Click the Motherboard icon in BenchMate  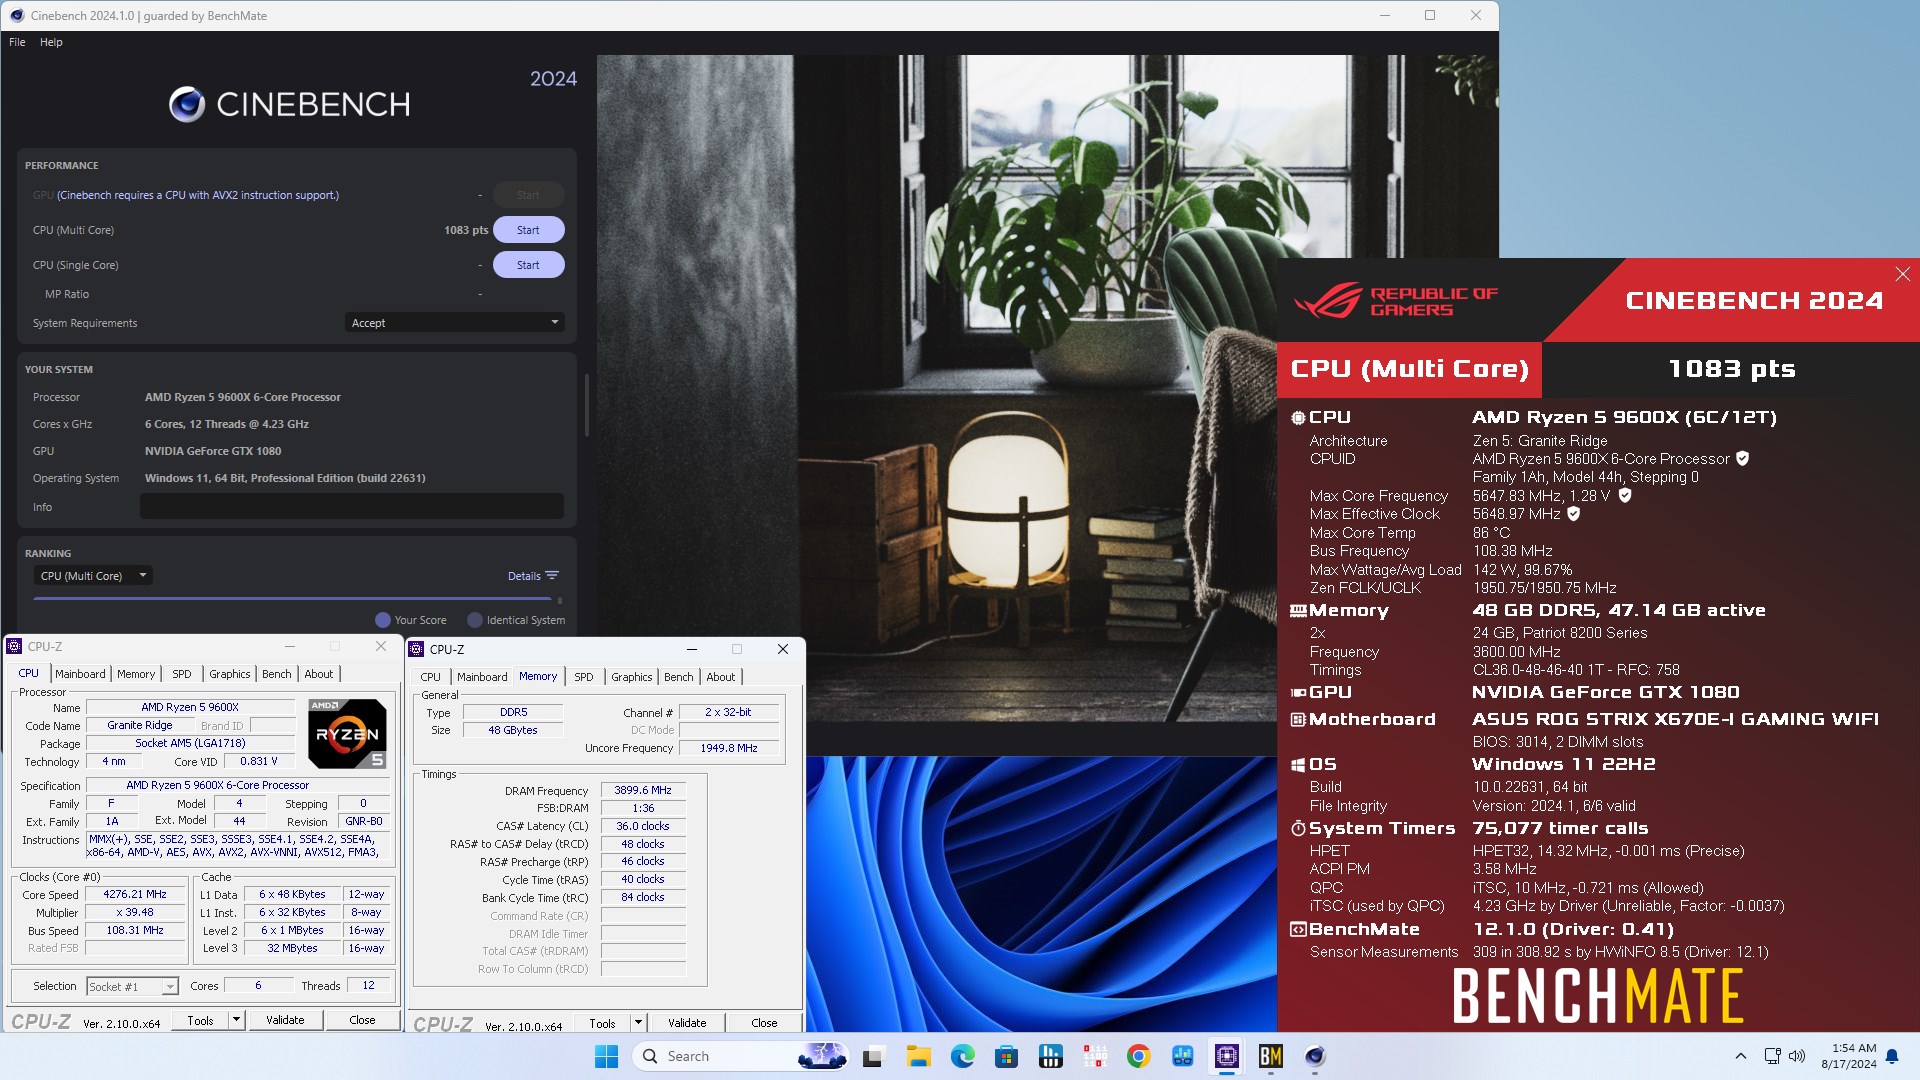point(1298,719)
